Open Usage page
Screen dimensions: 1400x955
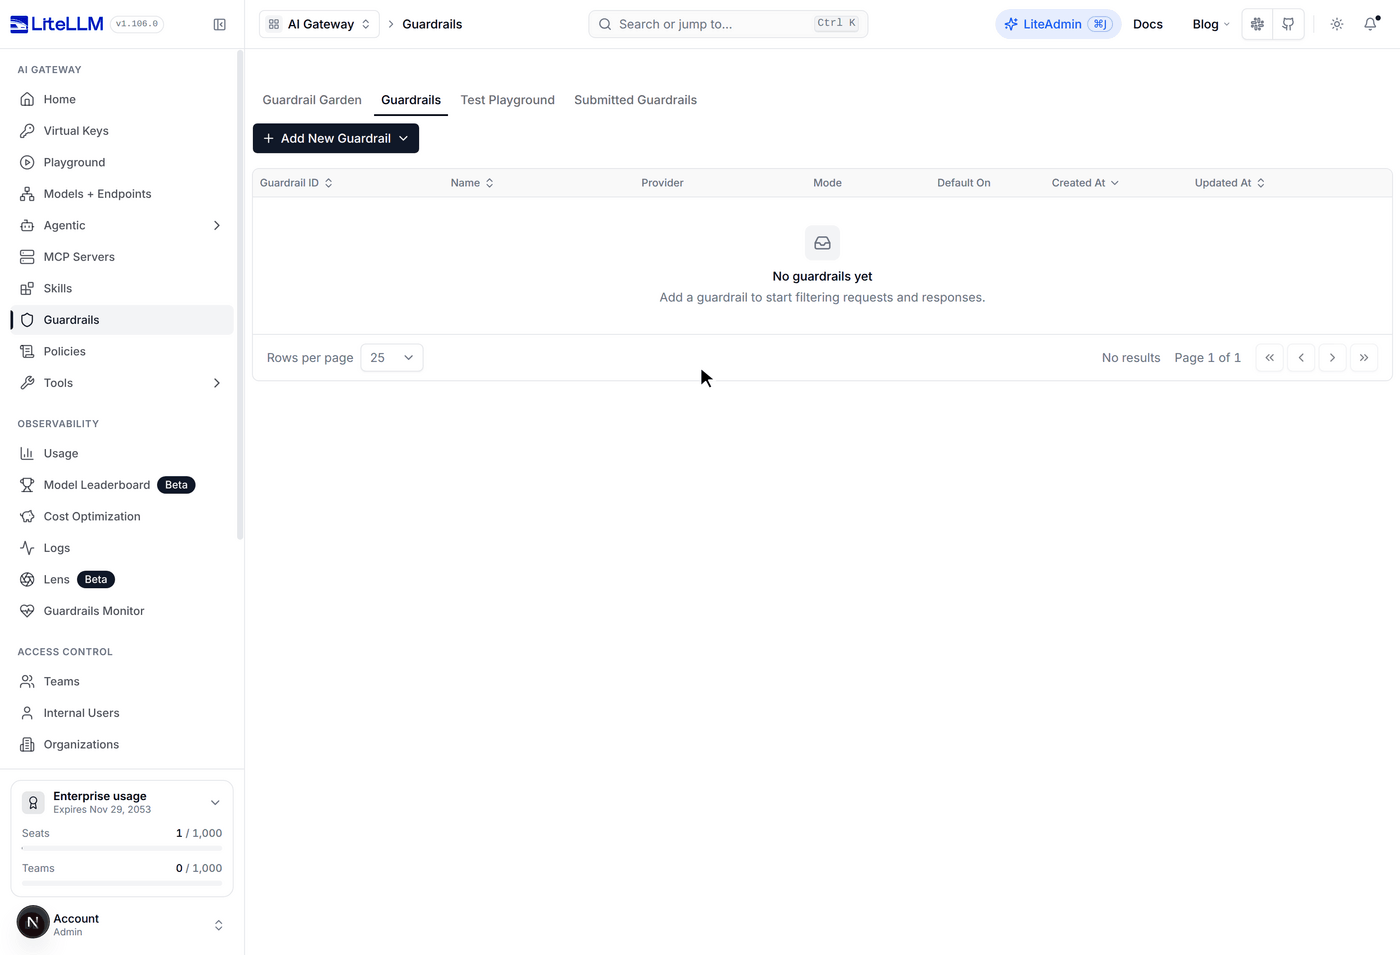tap(122, 453)
